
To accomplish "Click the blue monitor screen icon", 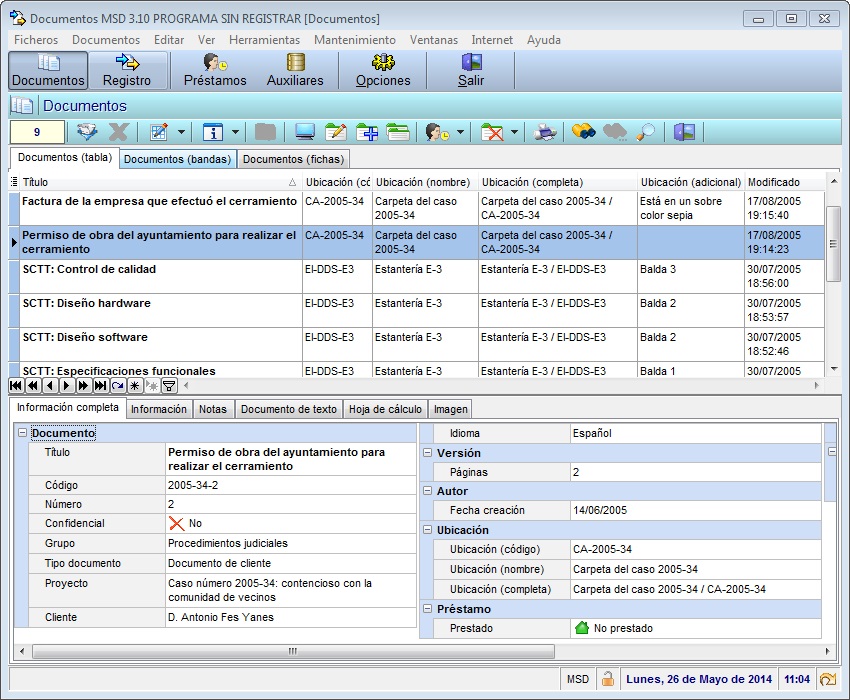I will (x=305, y=132).
